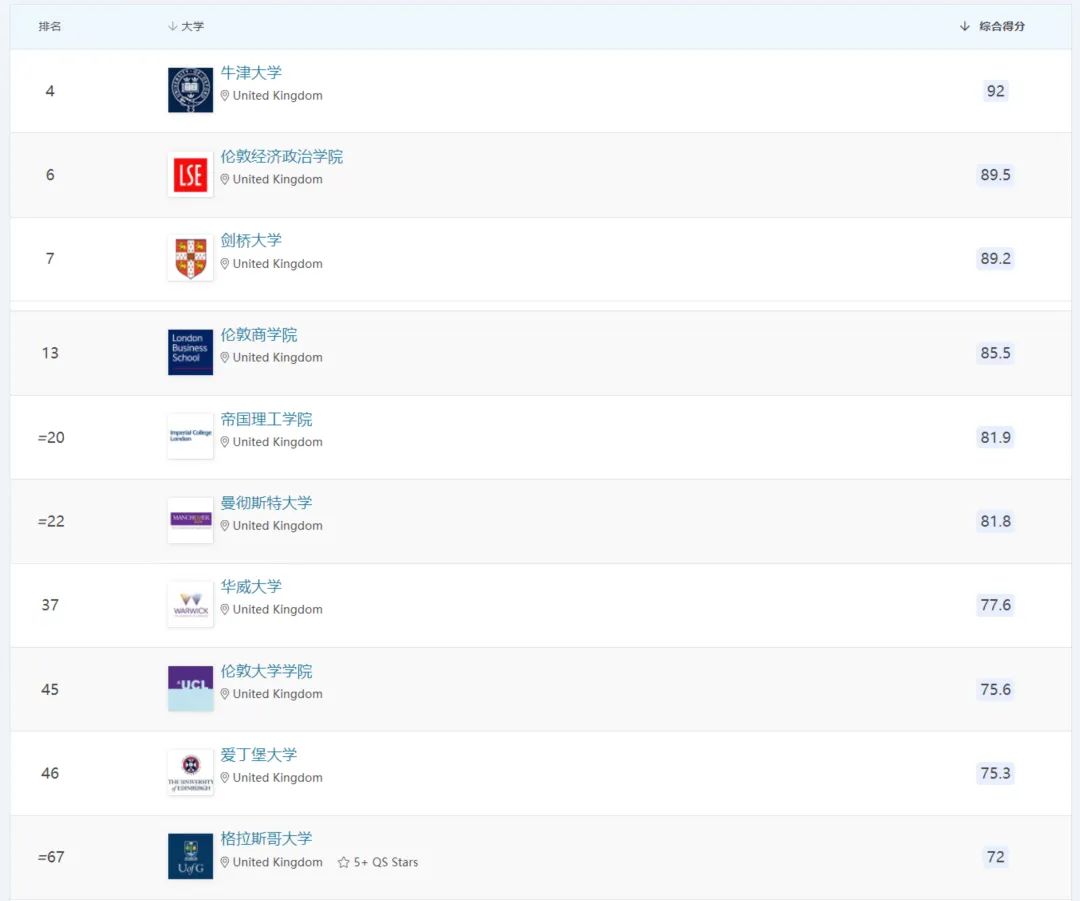Click the score 85.5 cell
Viewport: 1080px width, 901px height.
click(995, 353)
